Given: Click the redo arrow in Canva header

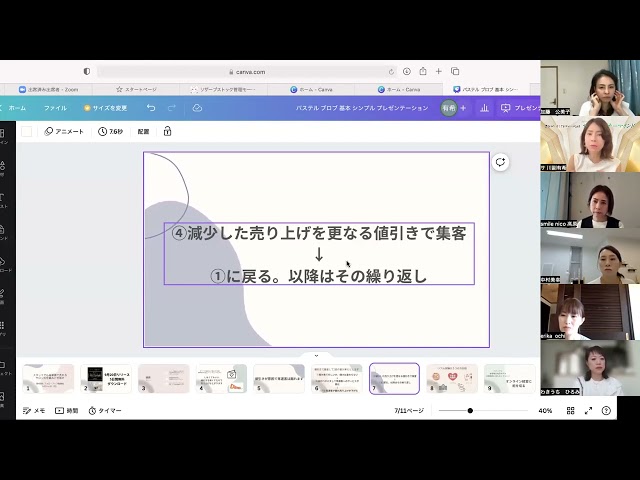Looking at the screenshot, I should tap(172, 108).
